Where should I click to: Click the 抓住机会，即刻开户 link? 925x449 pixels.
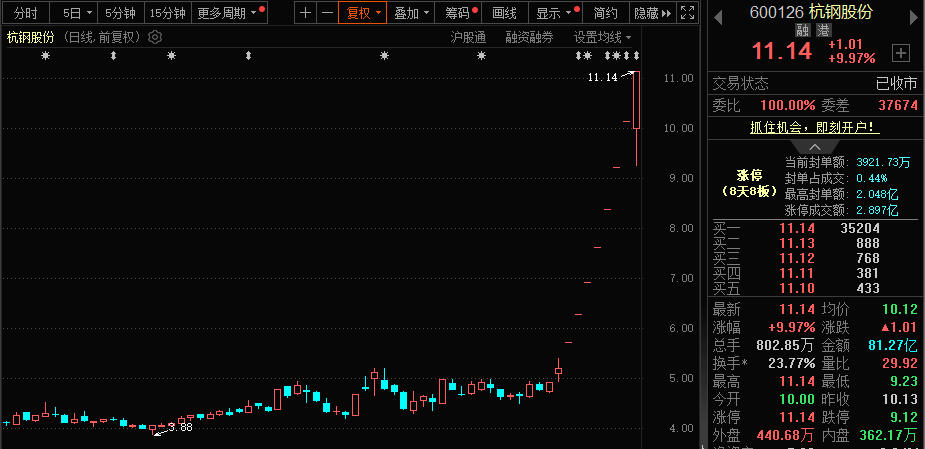815,127
